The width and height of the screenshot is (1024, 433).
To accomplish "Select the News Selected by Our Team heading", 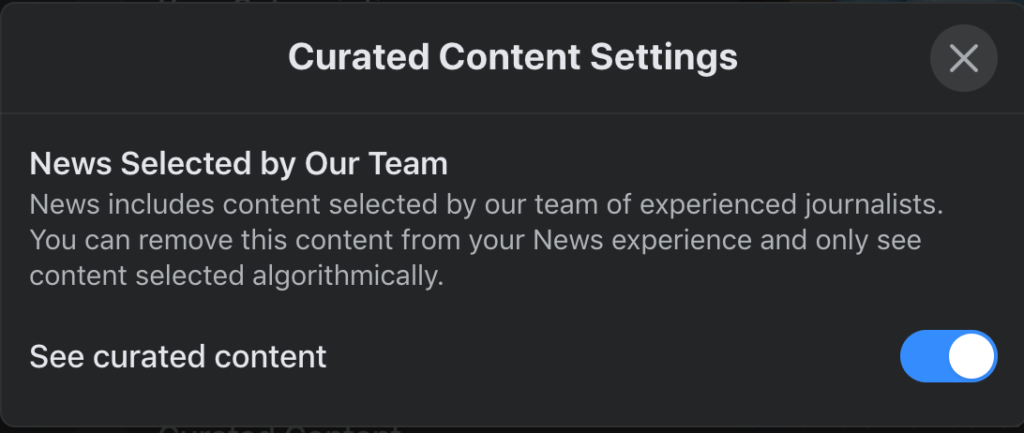I will pos(238,163).
